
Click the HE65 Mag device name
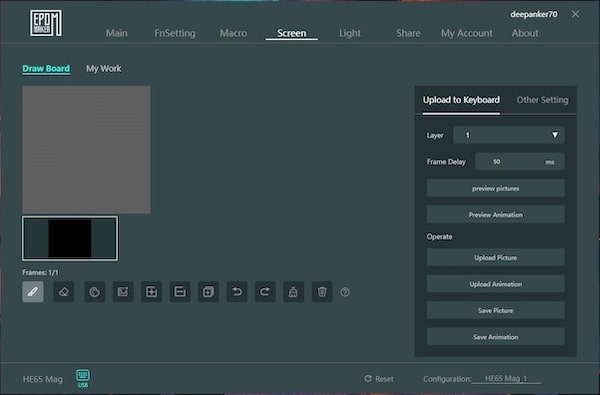(42, 379)
